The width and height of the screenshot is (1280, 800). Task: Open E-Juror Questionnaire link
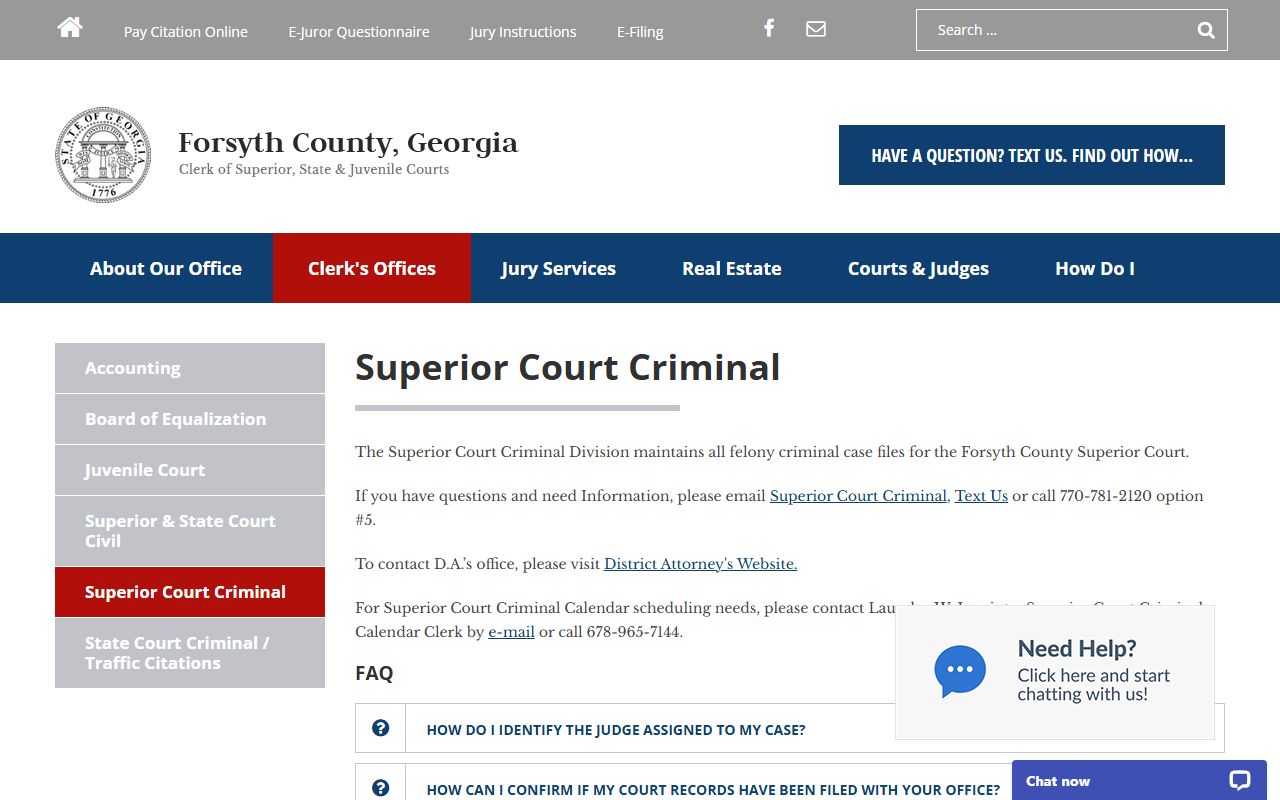click(x=359, y=32)
